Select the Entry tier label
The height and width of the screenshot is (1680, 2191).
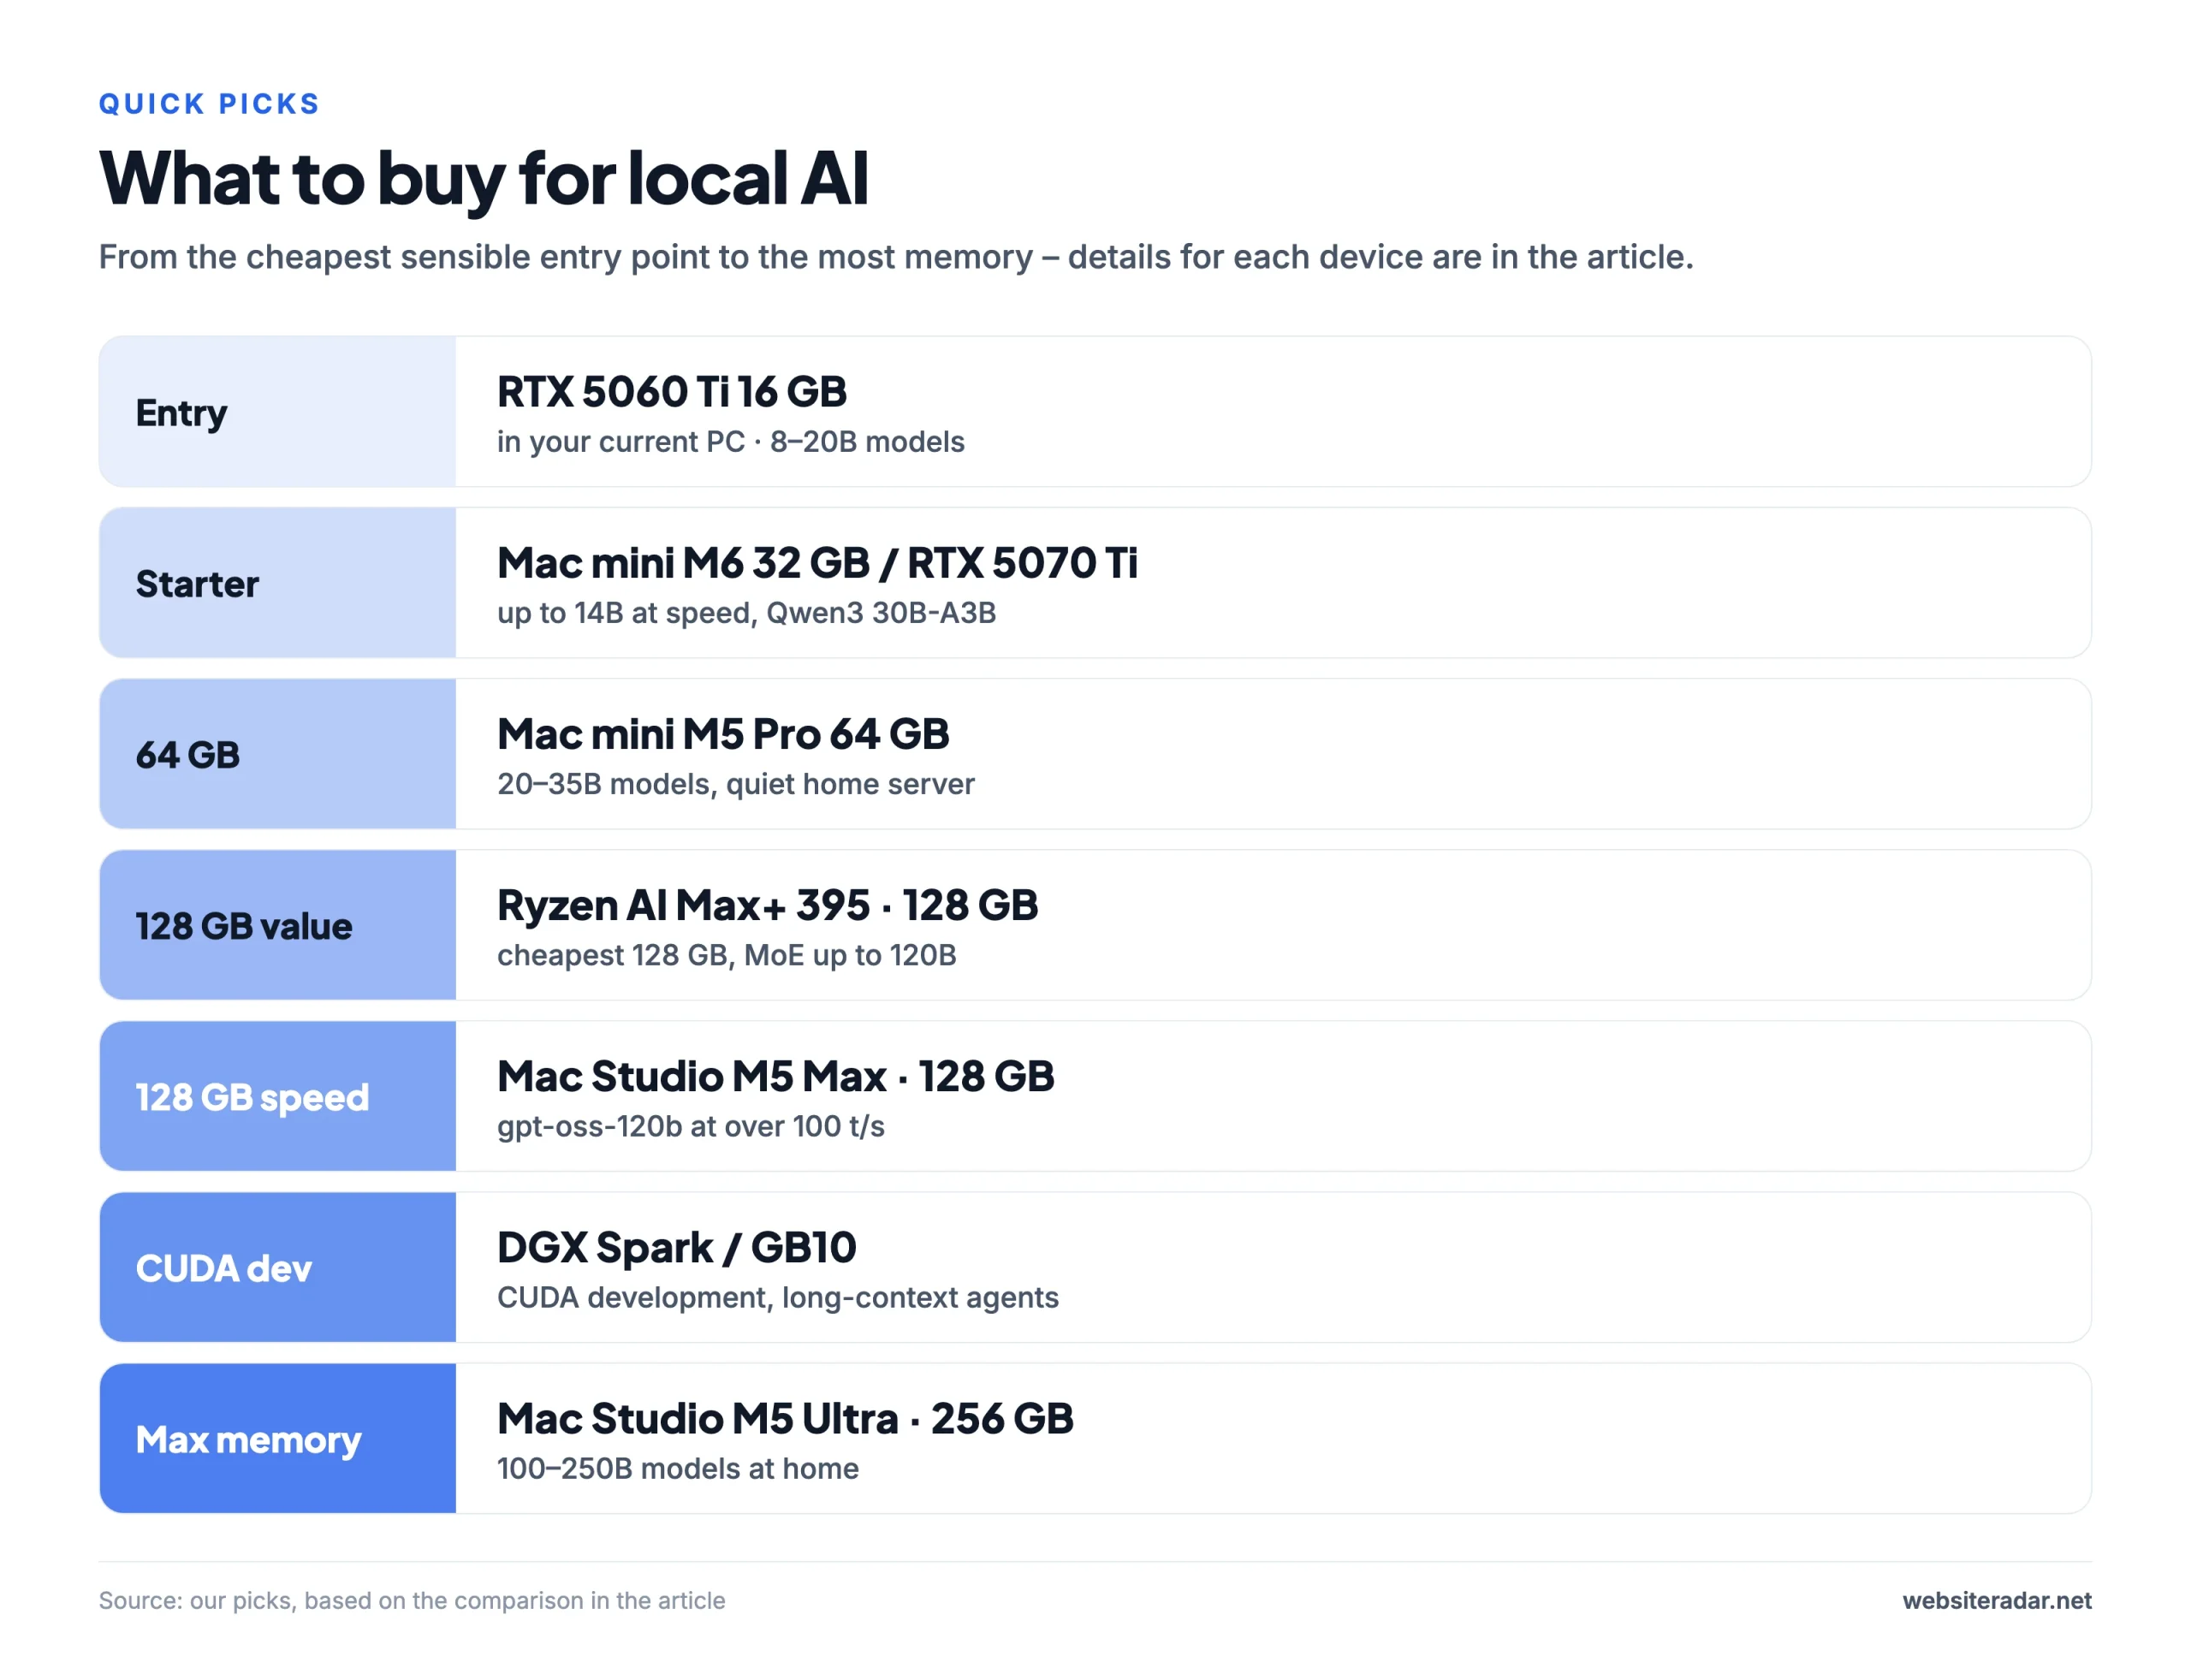181,413
